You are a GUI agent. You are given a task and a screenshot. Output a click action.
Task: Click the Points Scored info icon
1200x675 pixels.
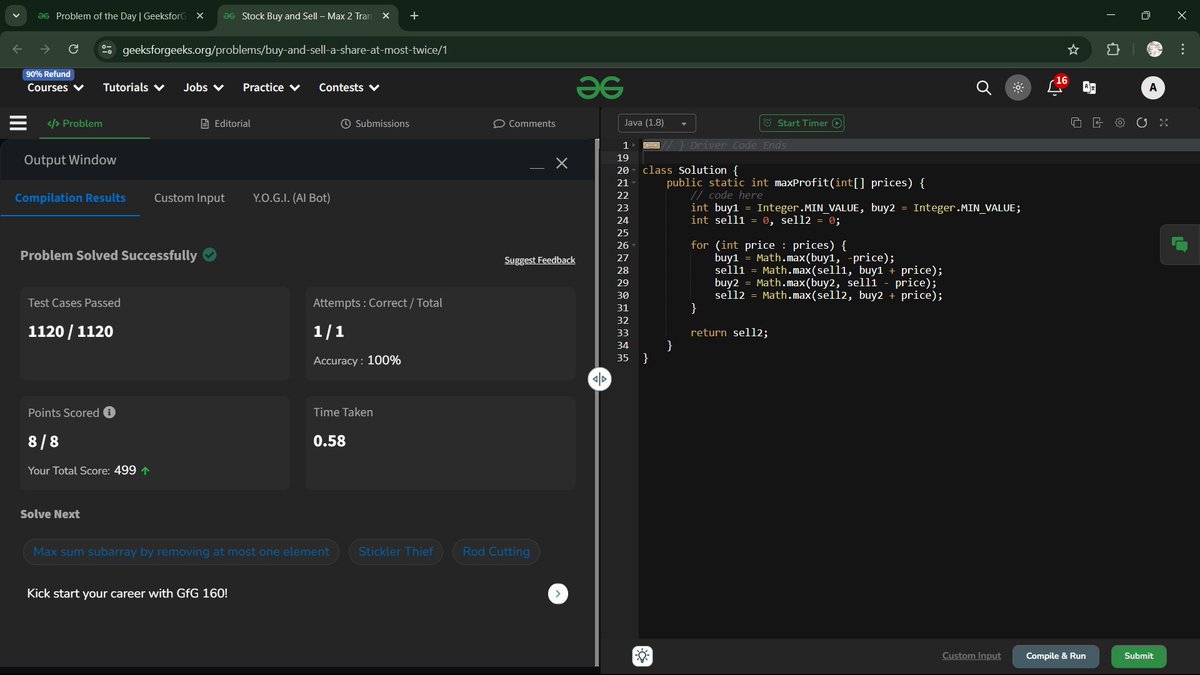point(109,412)
